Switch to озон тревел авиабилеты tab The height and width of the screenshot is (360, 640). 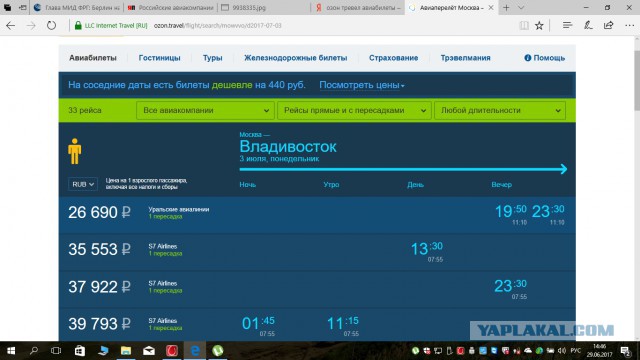pos(358,7)
